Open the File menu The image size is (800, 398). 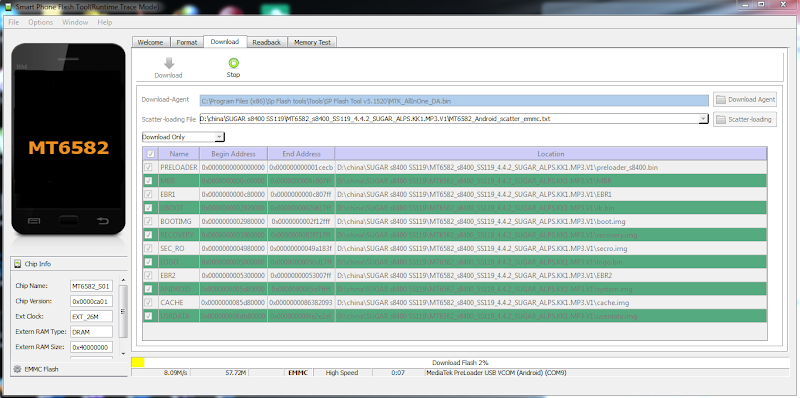point(13,22)
